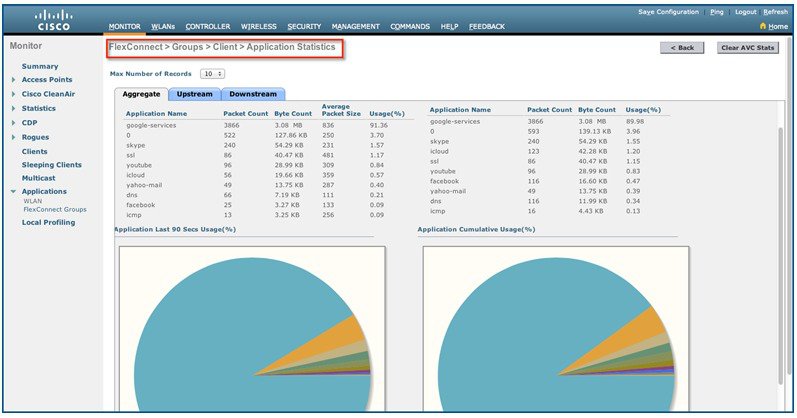
Task: Click the Cisco logo
Action: [53, 20]
